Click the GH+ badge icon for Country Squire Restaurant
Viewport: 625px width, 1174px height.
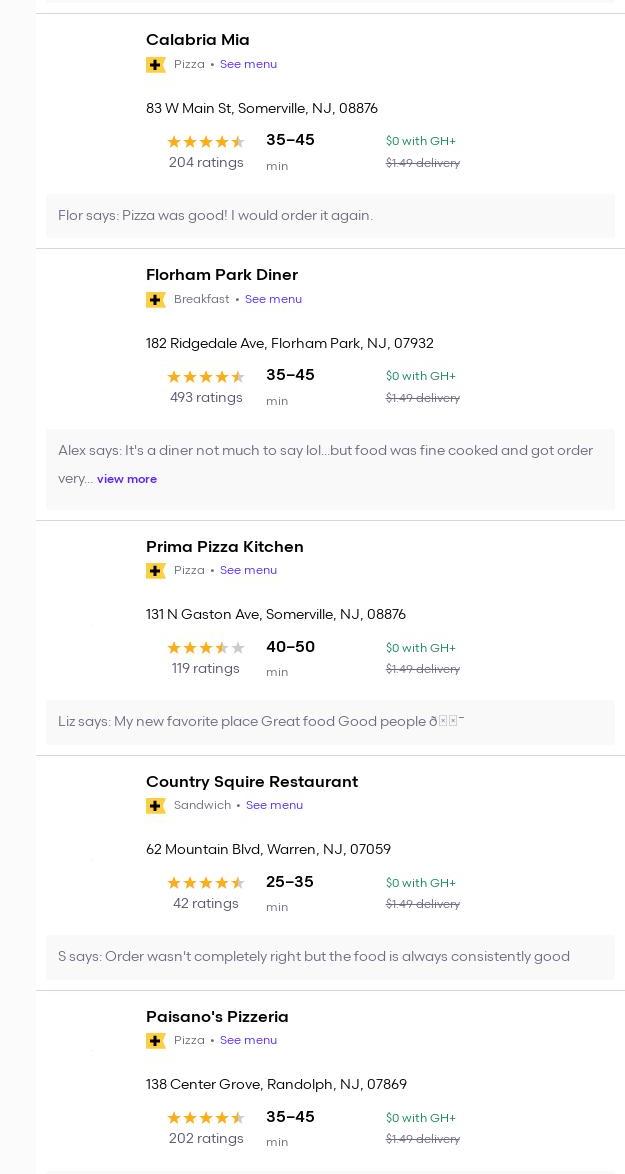click(x=156, y=806)
